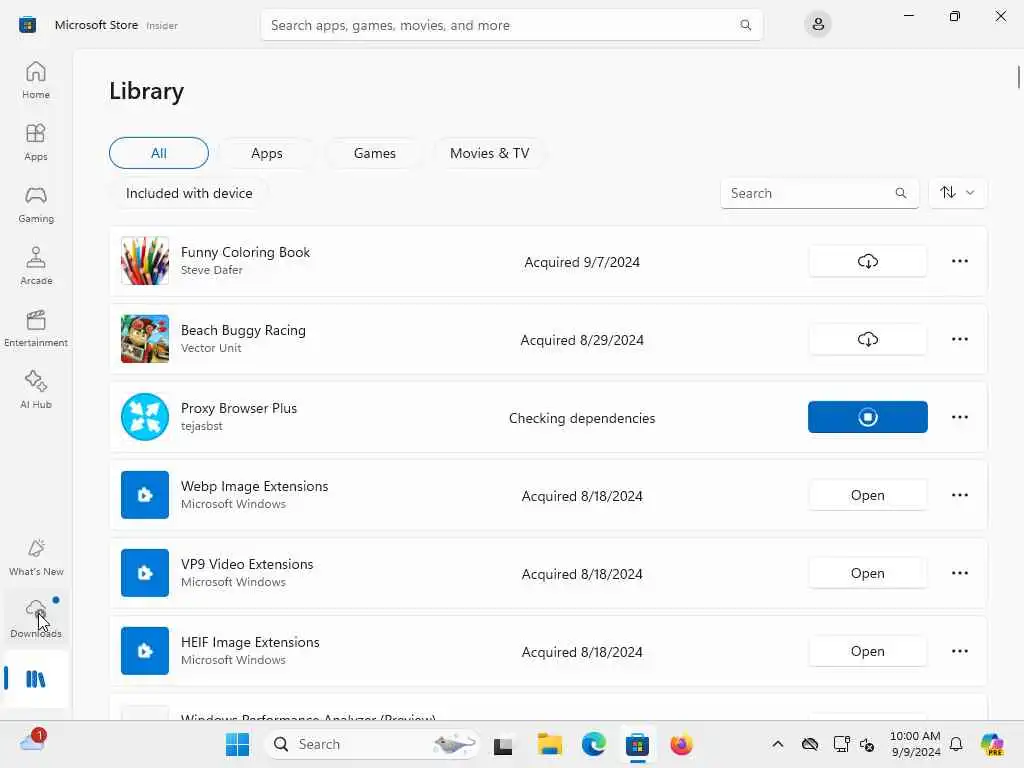
Task: Open Task View on the taskbar
Action: (x=503, y=744)
